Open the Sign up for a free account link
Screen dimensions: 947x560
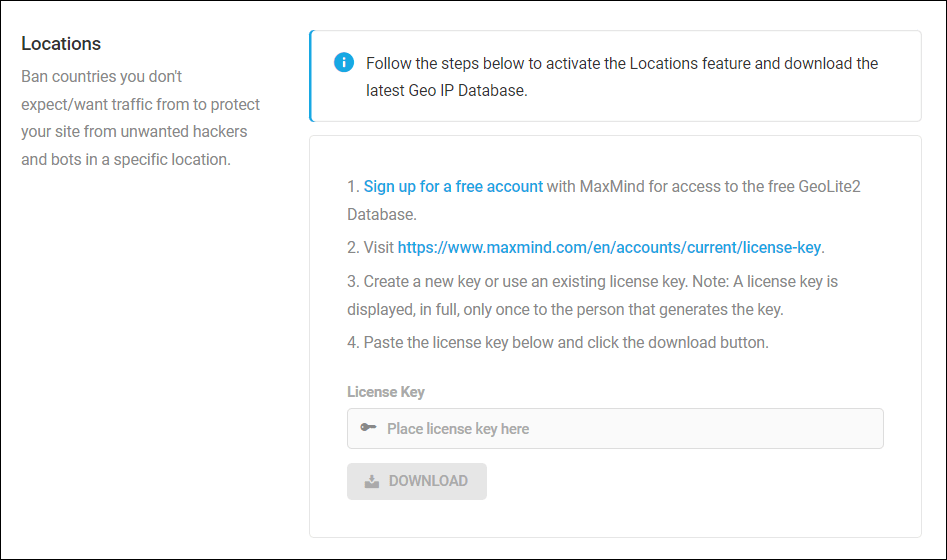pyautogui.click(x=453, y=187)
